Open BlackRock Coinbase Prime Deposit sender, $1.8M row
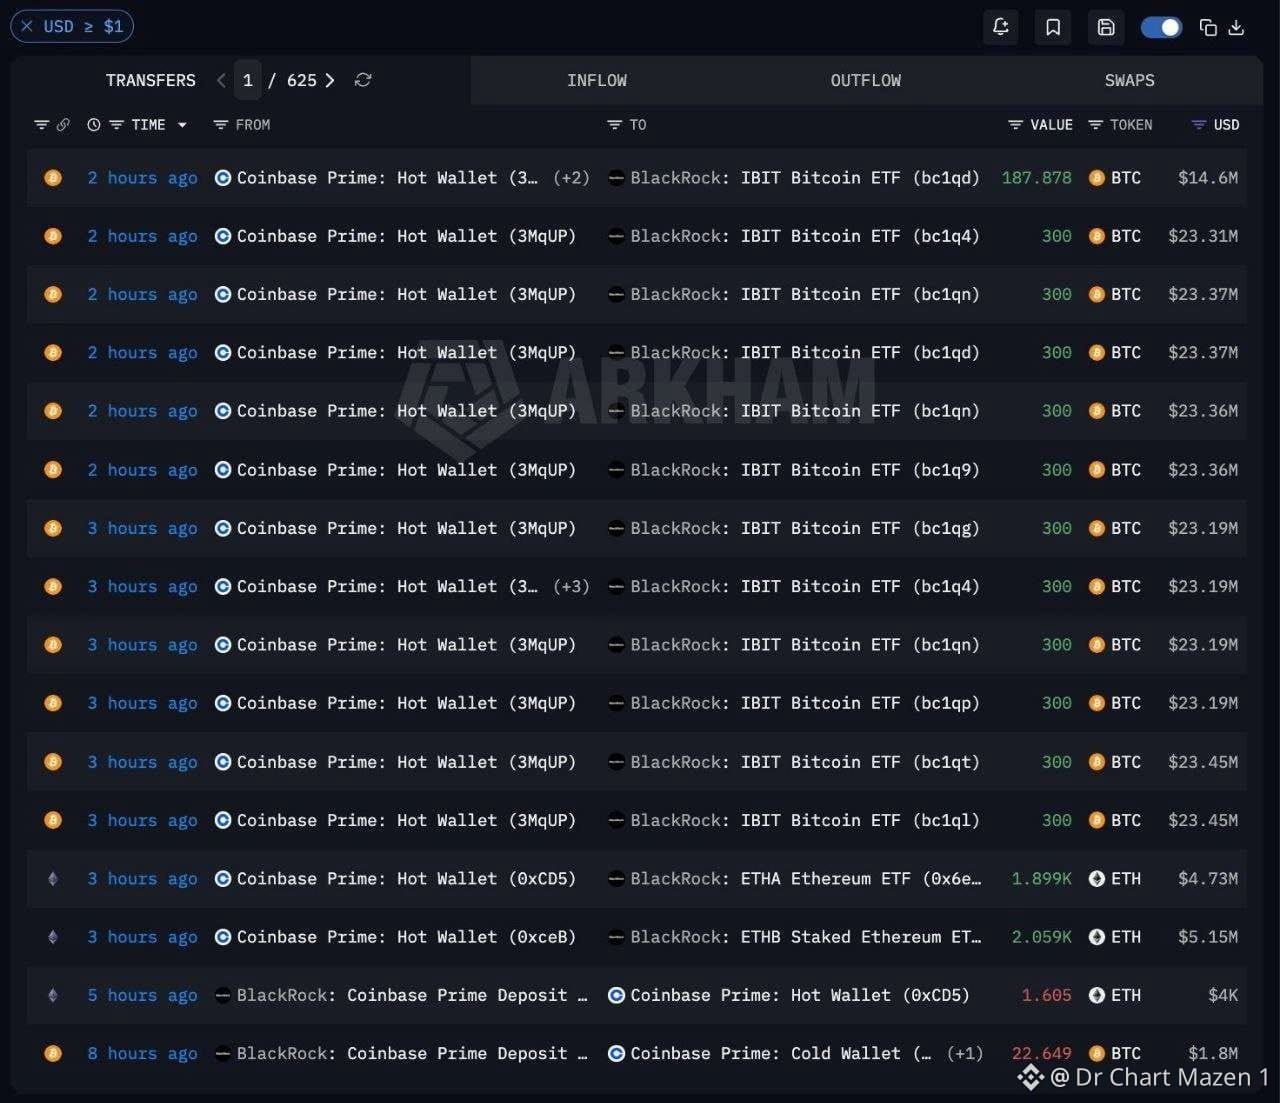The width and height of the screenshot is (1280, 1103). coord(412,1053)
